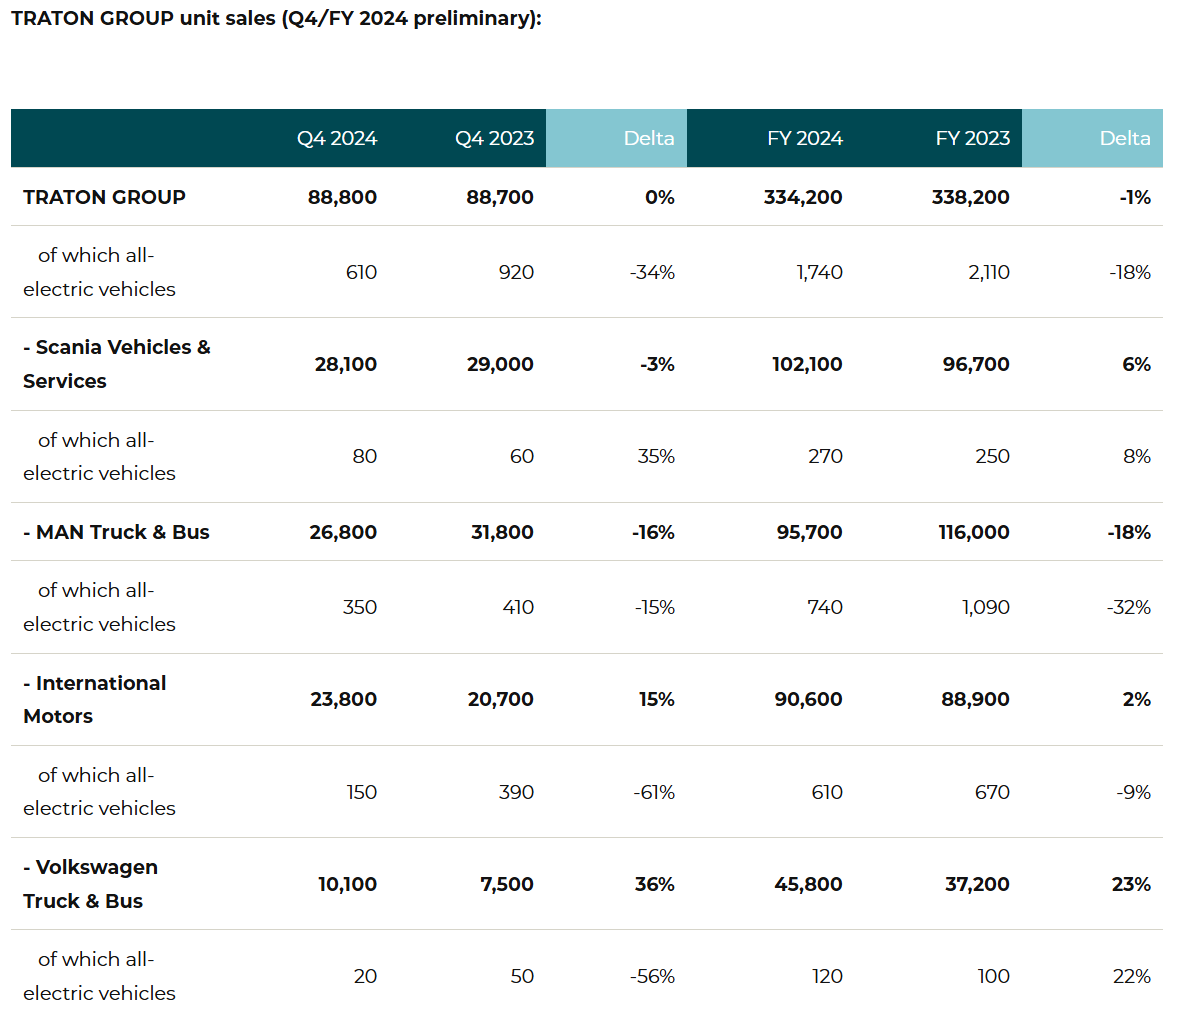
Task: Click the table title about TRATON unit sales
Action: [276, 19]
